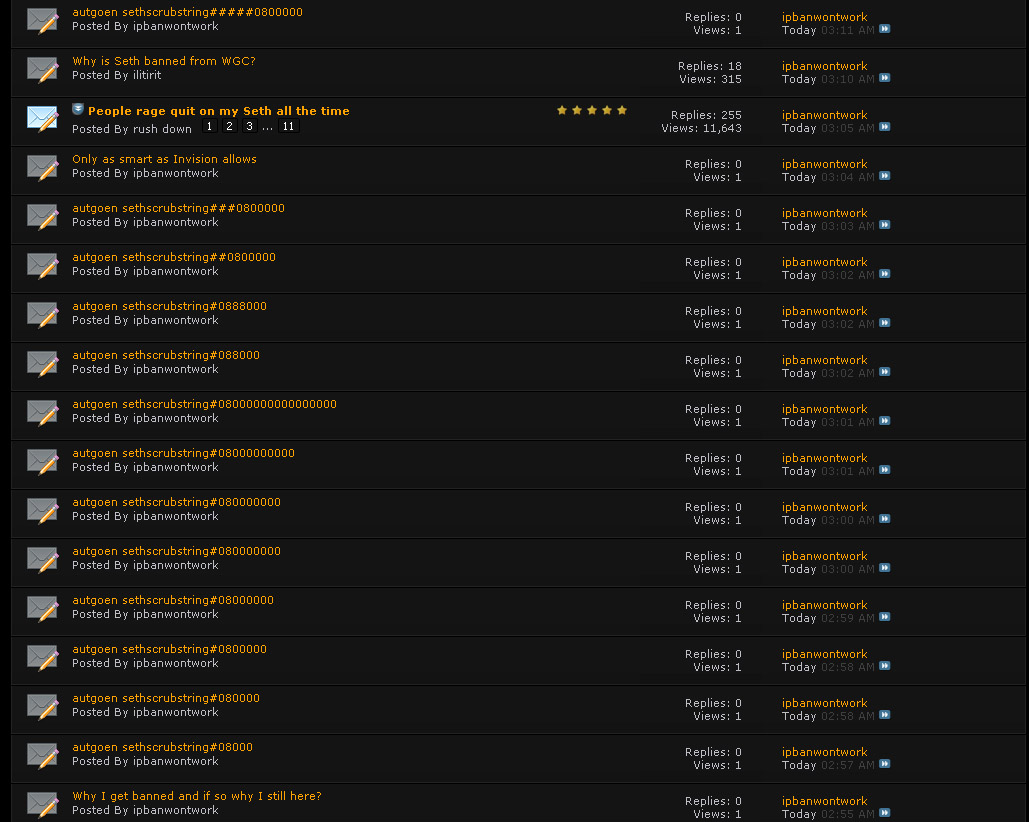Expand the preview arrow before 'People rage quit on my Seth'
Screen dimensions: 1029x822
(78, 110)
